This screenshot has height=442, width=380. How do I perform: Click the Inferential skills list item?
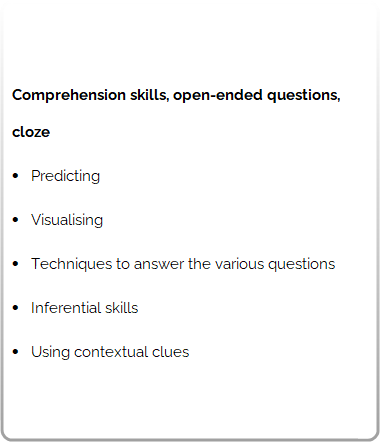(84, 308)
